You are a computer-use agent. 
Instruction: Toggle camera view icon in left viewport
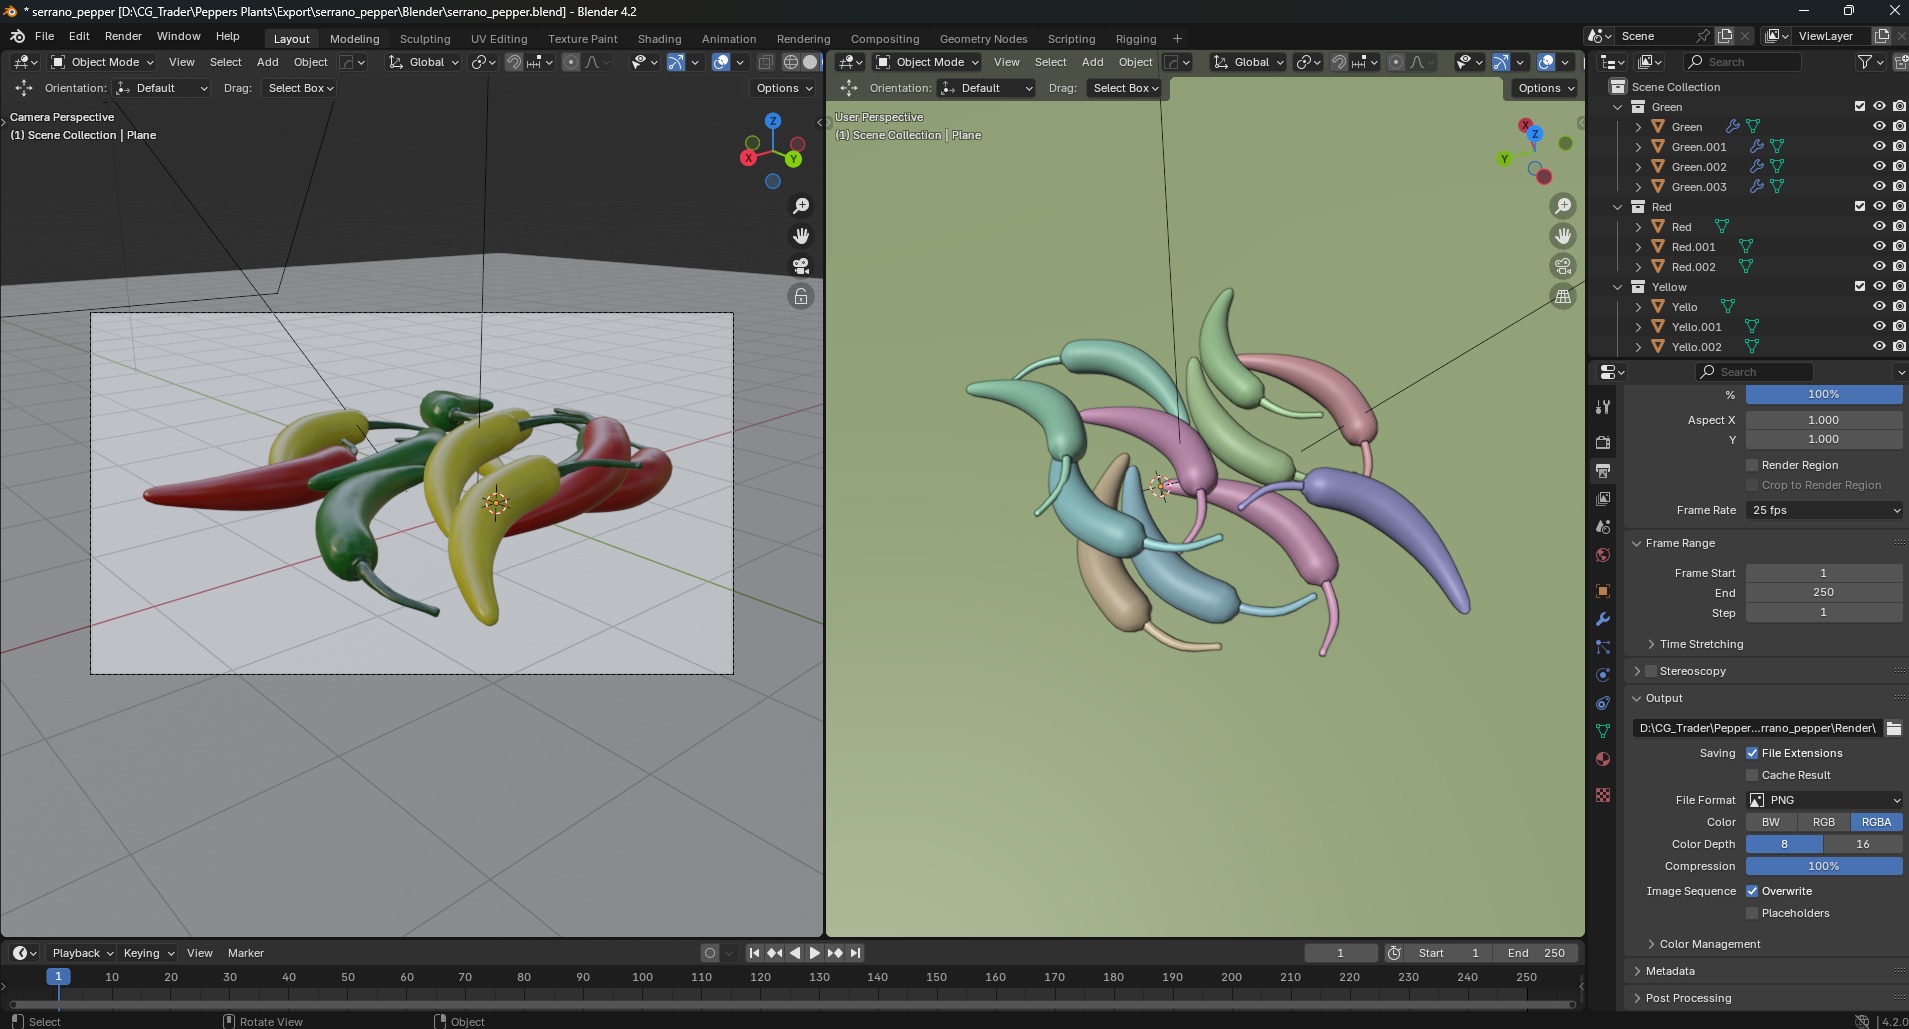click(801, 266)
